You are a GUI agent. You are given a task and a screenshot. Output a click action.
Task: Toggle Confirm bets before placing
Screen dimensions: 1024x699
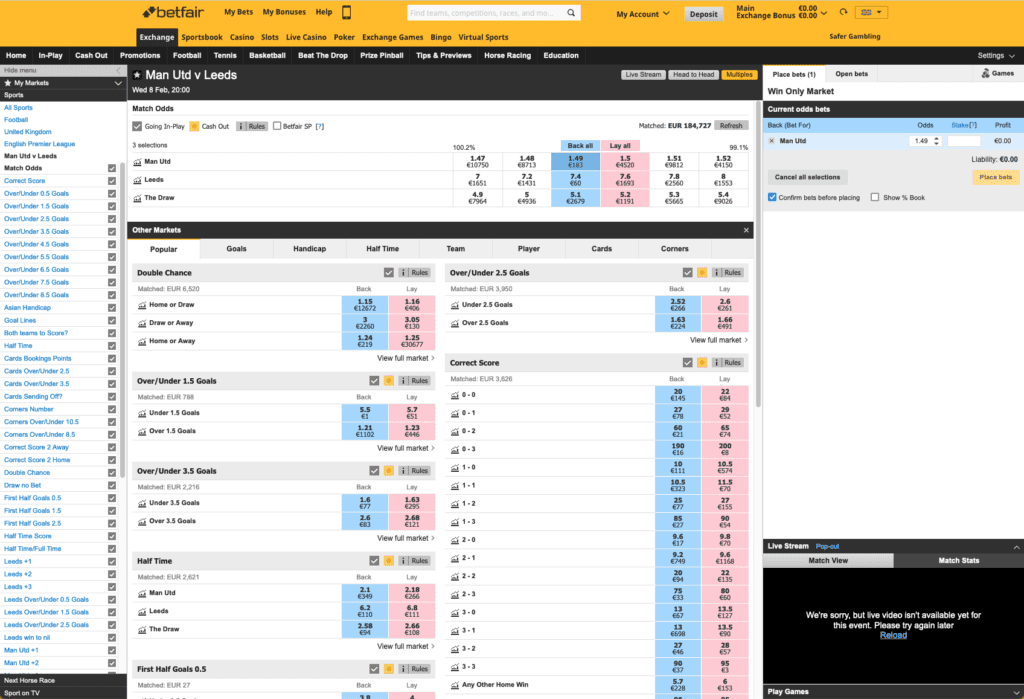click(x=773, y=197)
